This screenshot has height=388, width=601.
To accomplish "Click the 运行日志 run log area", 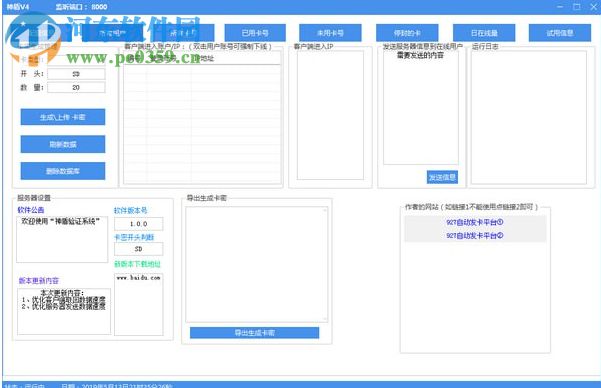I will [x=529, y=117].
